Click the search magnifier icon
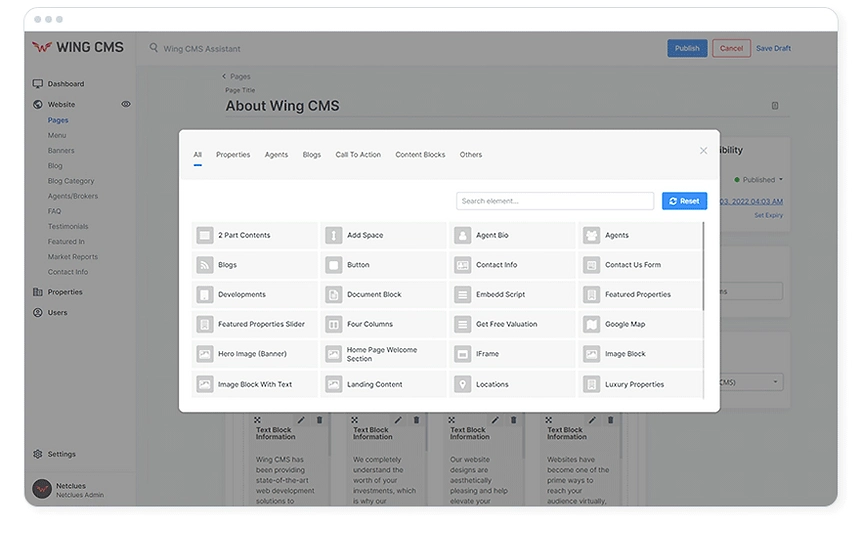The height and width of the screenshot is (534, 862). click(154, 48)
